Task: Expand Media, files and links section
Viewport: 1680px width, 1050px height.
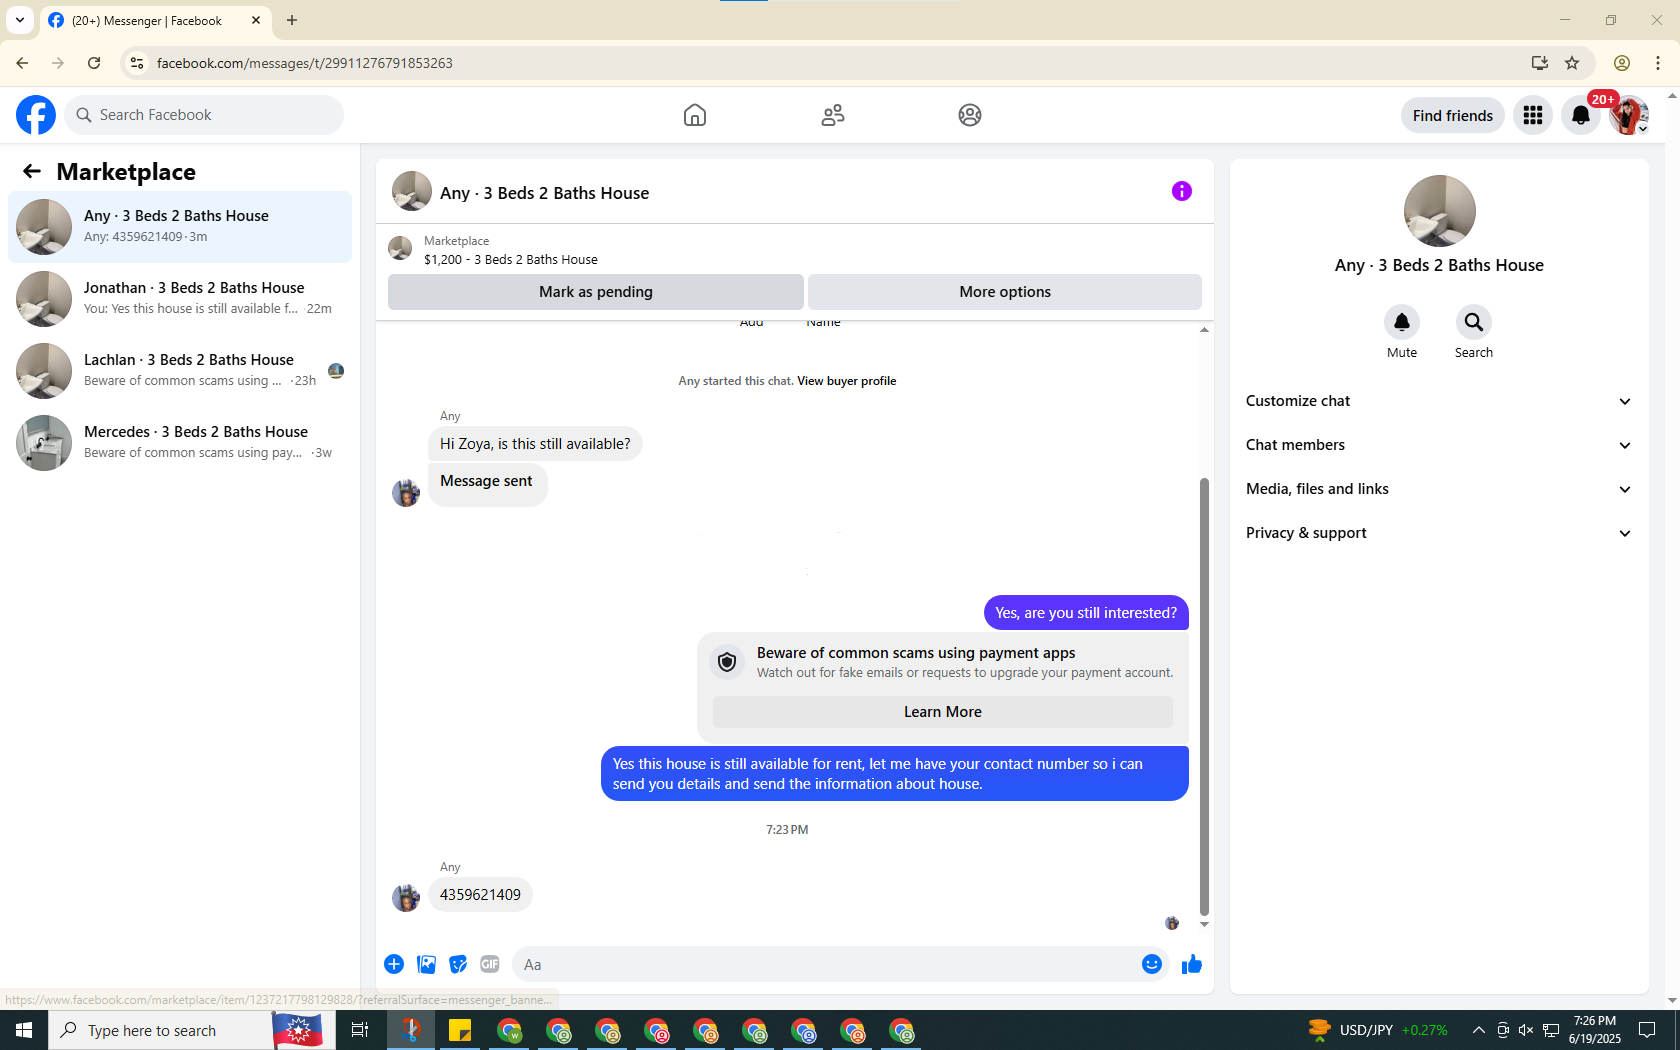Action: tap(1439, 489)
